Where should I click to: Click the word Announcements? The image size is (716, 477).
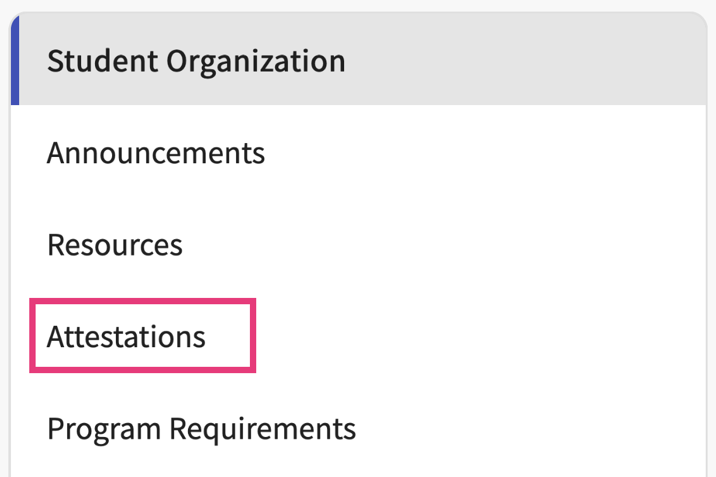pos(156,153)
